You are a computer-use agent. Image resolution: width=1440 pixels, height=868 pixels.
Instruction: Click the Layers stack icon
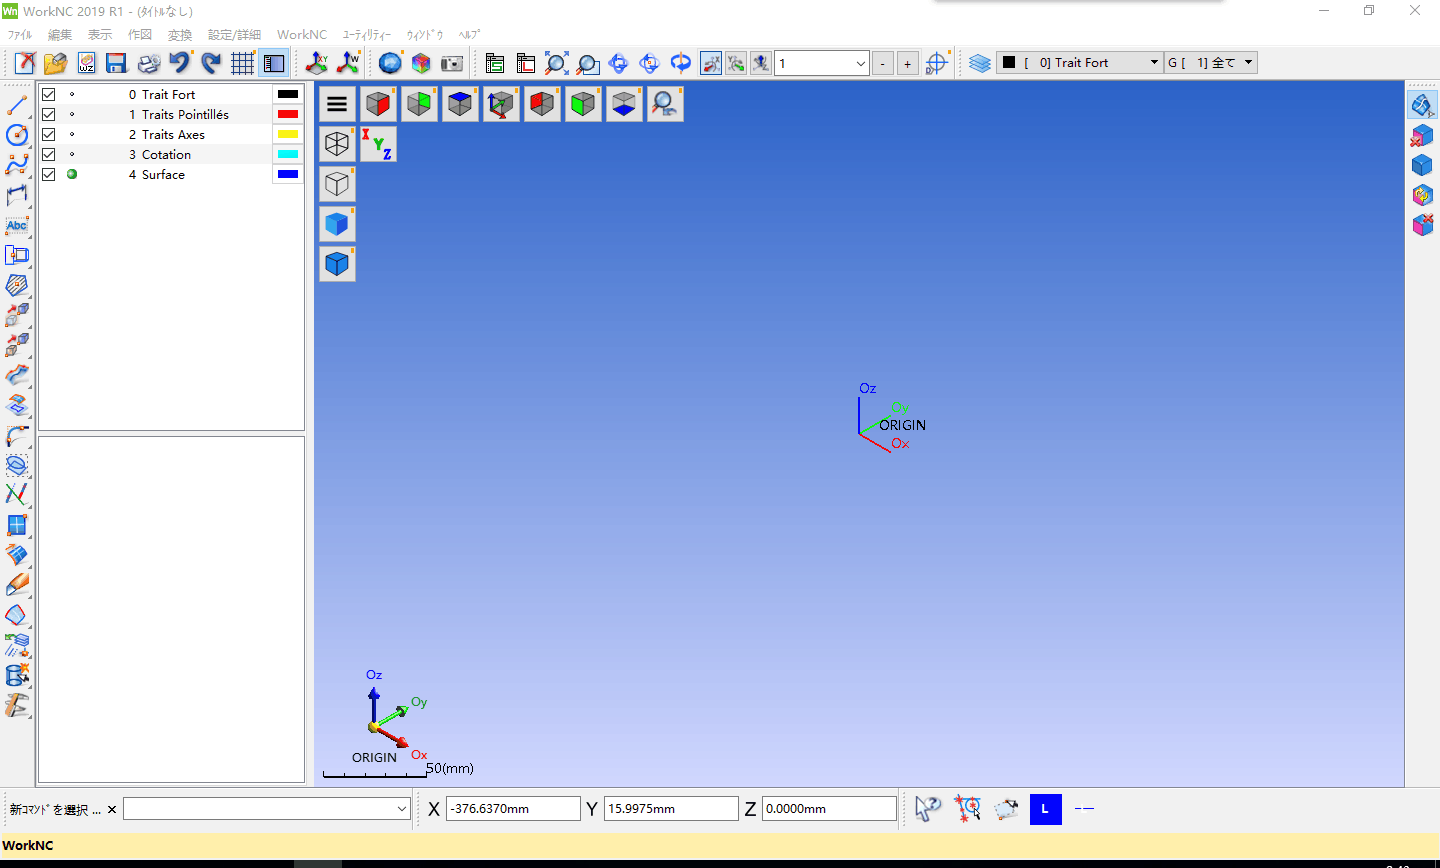coord(979,63)
